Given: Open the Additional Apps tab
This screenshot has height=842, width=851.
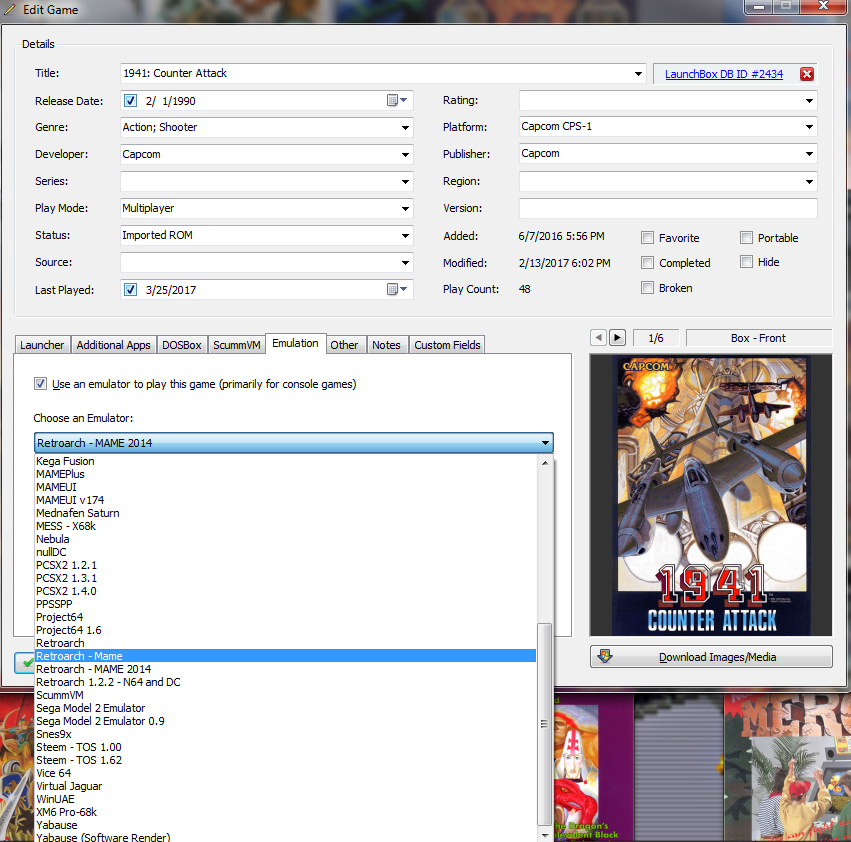Looking at the screenshot, I should pos(113,345).
